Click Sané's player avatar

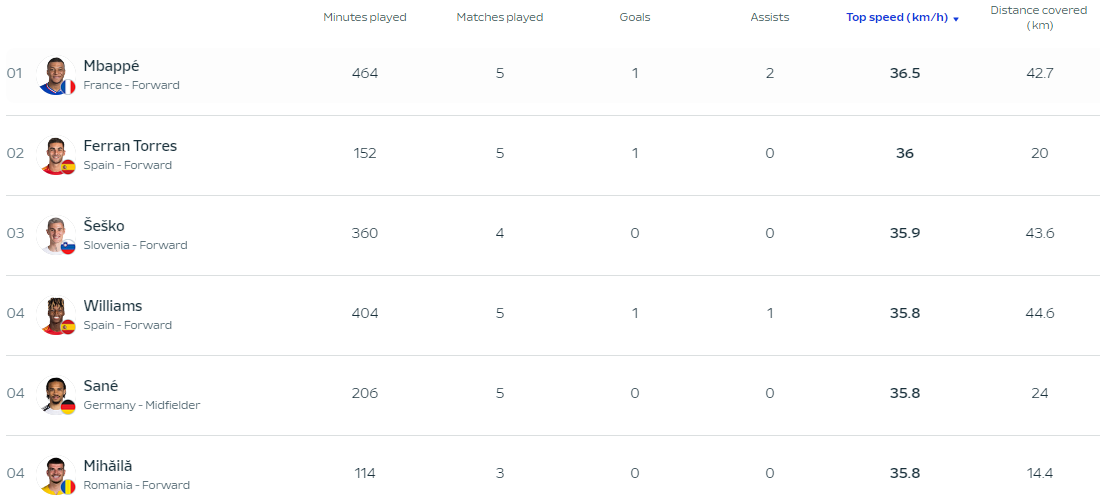click(56, 396)
